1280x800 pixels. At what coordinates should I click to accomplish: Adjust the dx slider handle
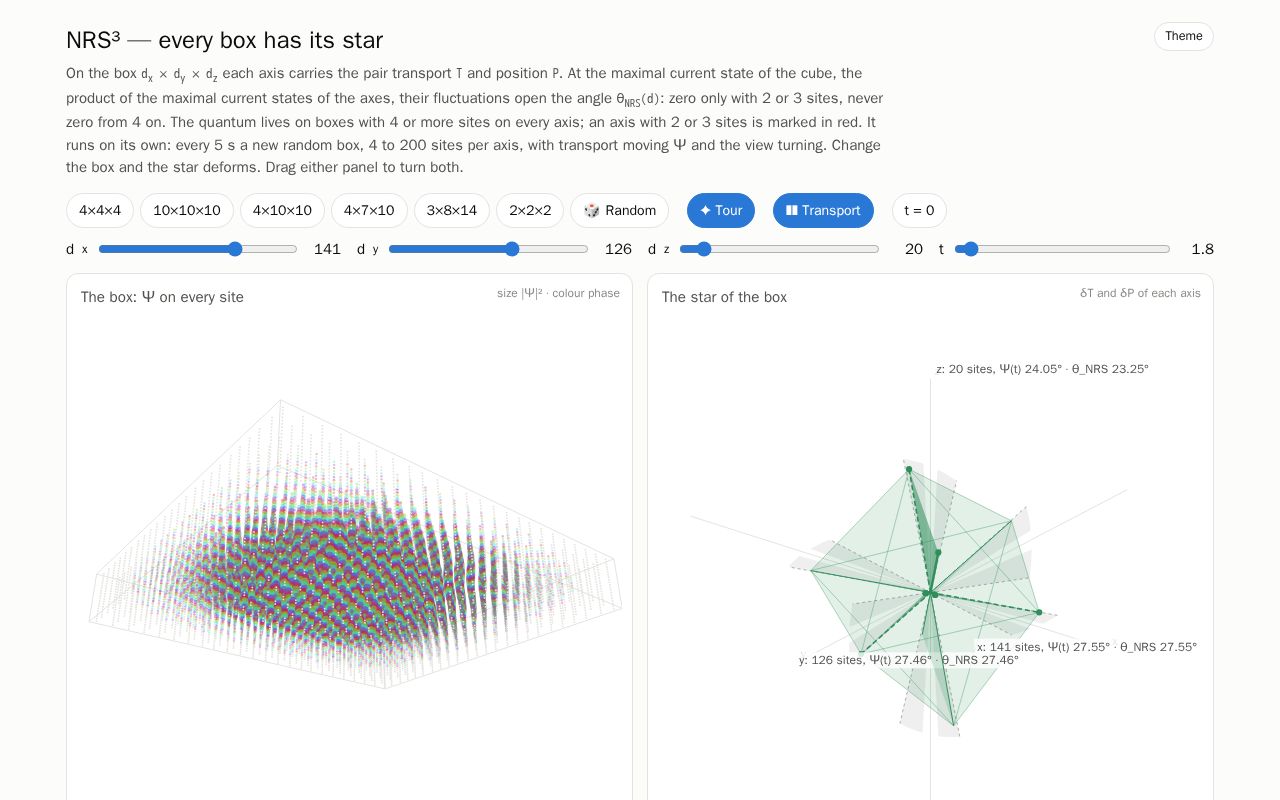click(235, 249)
